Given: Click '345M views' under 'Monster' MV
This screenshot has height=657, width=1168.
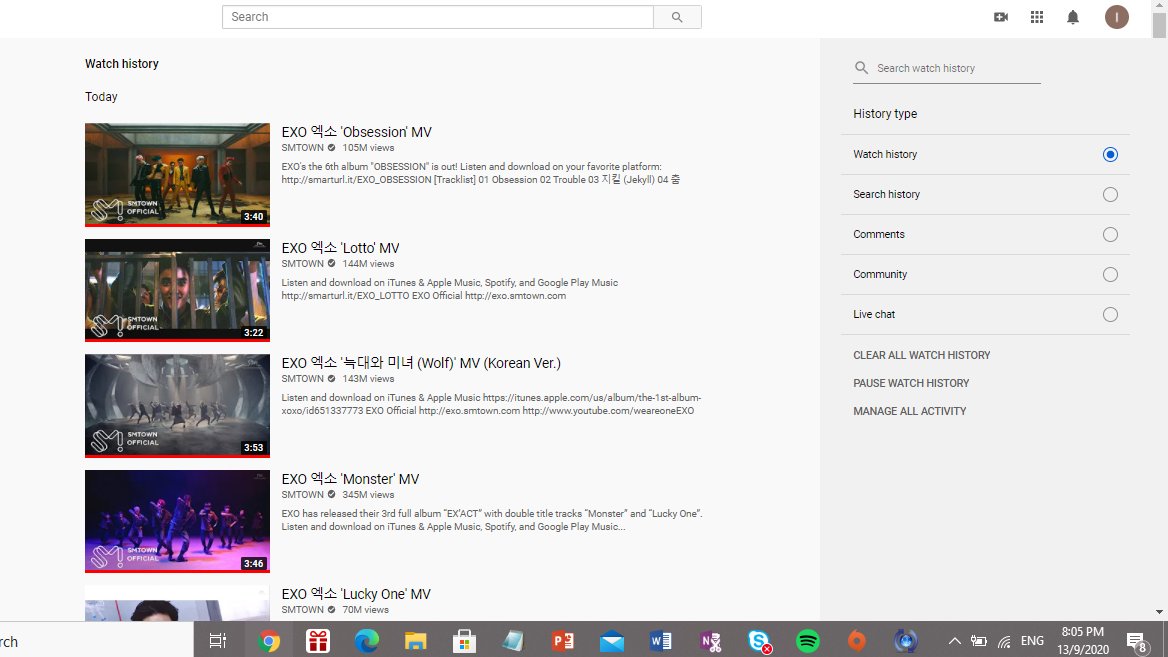Looking at the screenshot, I should [x=368, y=495].
